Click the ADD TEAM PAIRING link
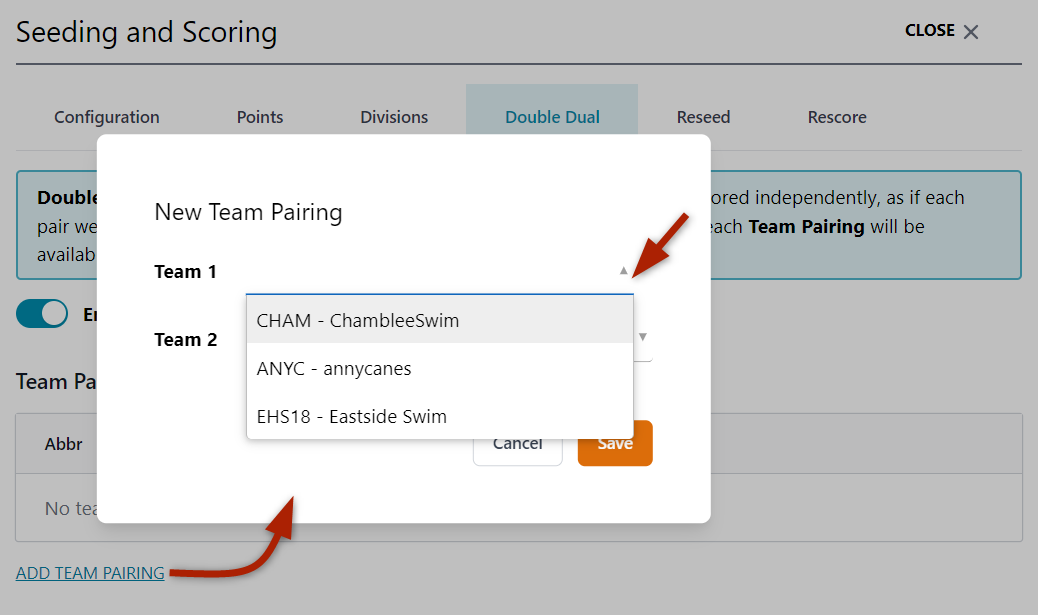 (x=89, y=572)
